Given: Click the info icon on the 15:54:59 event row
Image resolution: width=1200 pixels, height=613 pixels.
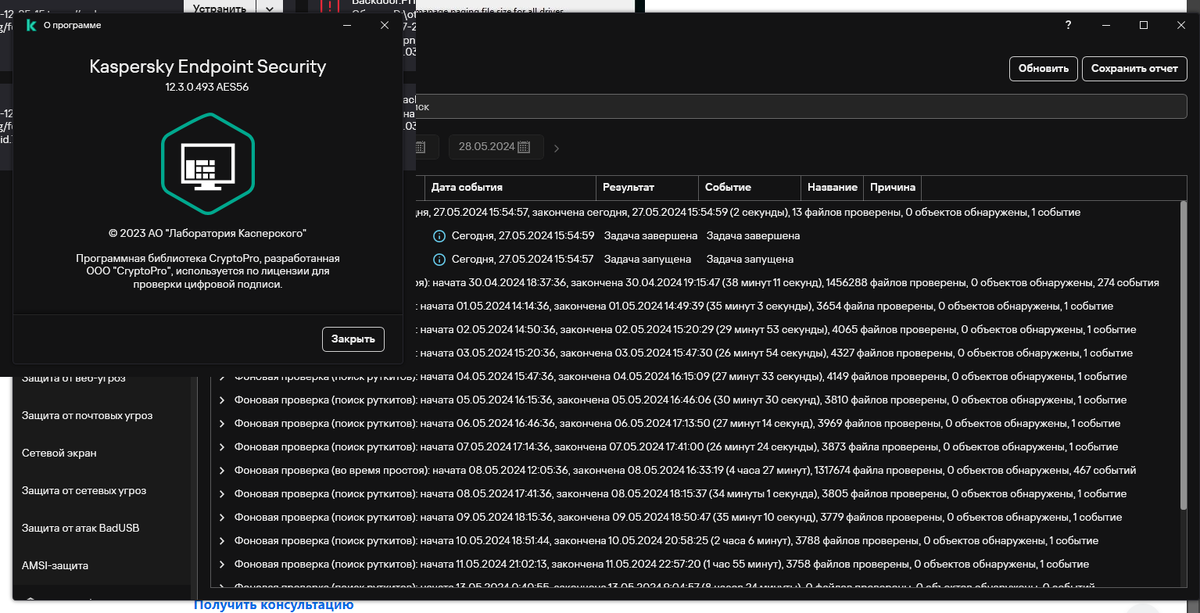Looking at the screenshot, I should click(x=439, y=236).
